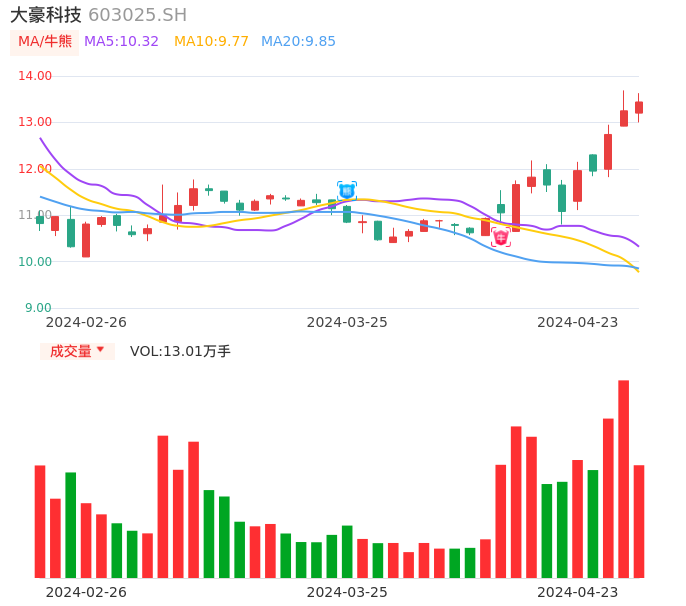Image resolution: width=686 pixels, height=606 pixels.
Task: Click the stock name 大豪科技
Action: click(x=46, y=15)
